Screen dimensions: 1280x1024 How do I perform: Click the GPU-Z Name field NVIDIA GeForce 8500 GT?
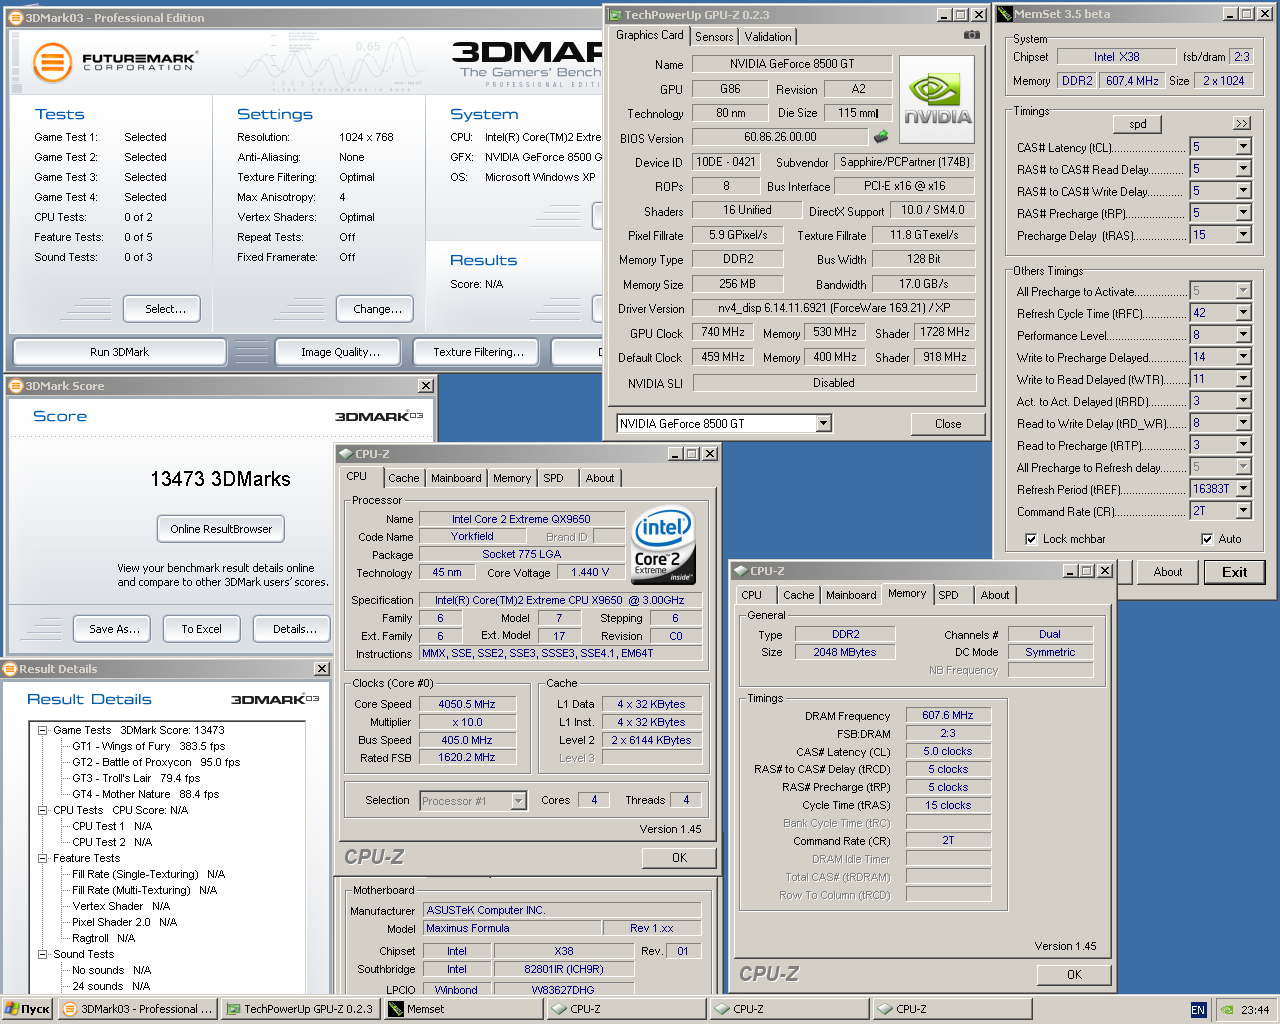pos(791,64)
